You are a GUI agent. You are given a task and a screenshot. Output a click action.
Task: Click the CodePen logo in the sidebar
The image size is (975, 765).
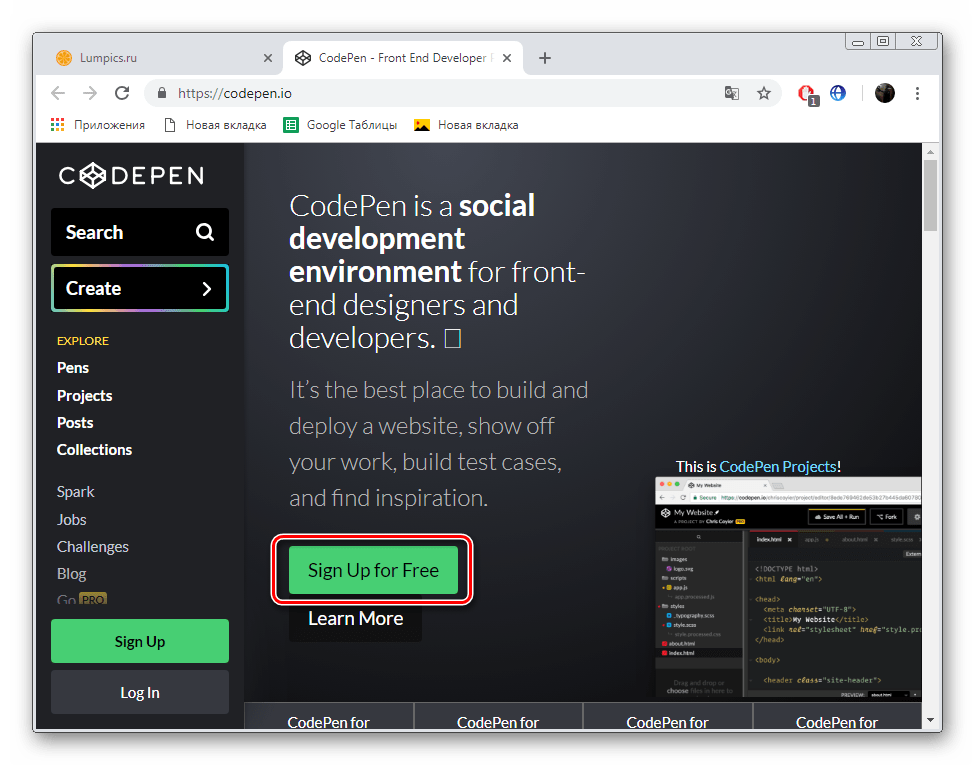pos(130,175)
